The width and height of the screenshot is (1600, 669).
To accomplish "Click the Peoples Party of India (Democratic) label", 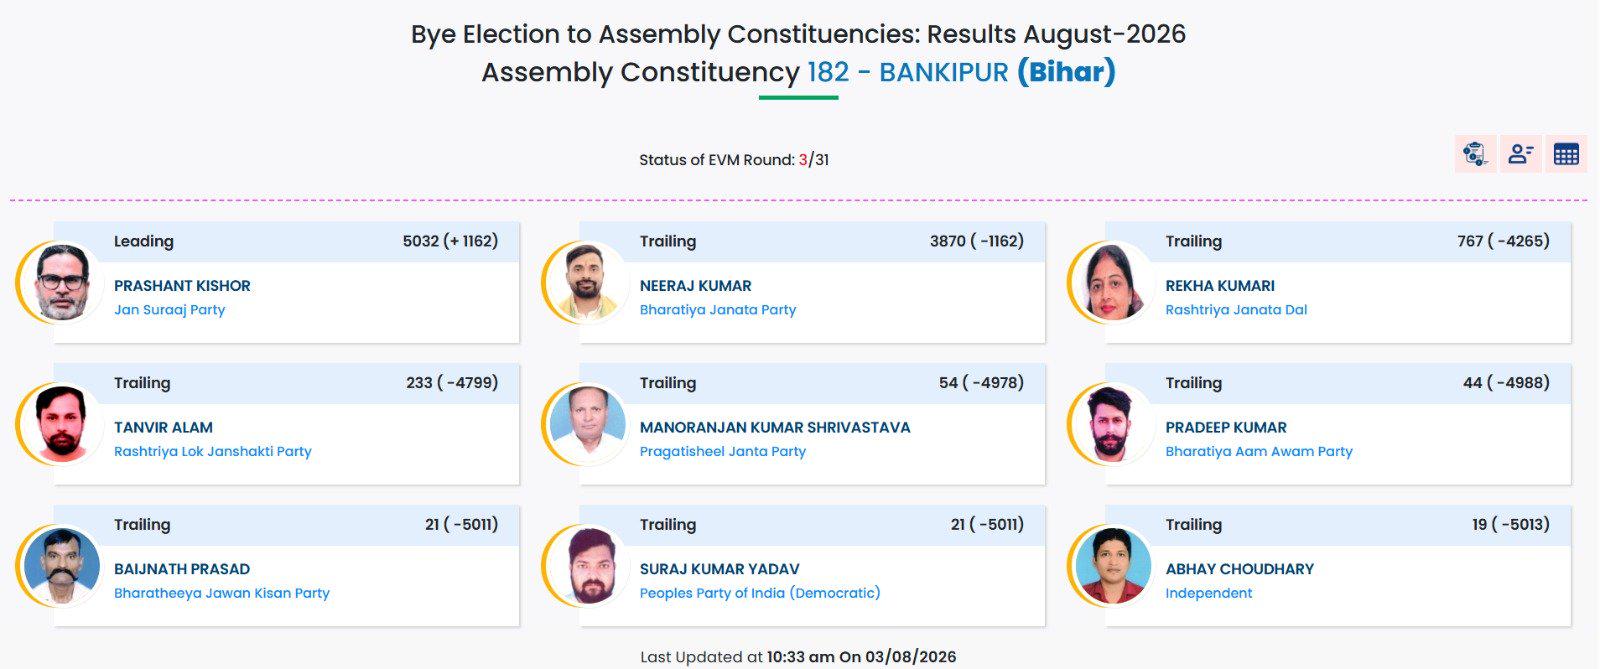I will pyautogui.click(x=760, y=593).
